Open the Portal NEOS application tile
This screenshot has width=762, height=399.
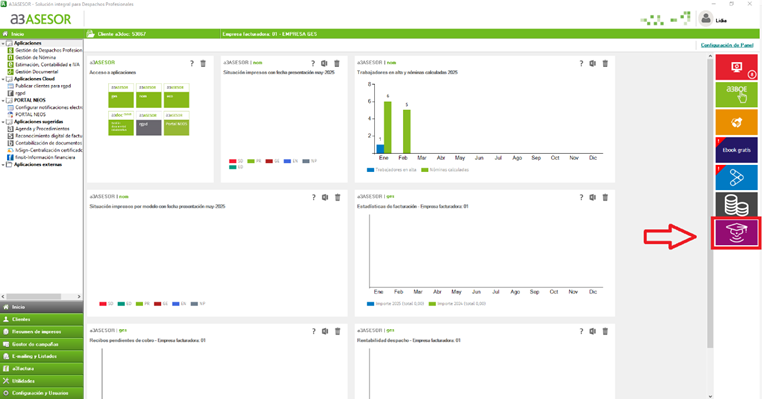click(176, 123)
